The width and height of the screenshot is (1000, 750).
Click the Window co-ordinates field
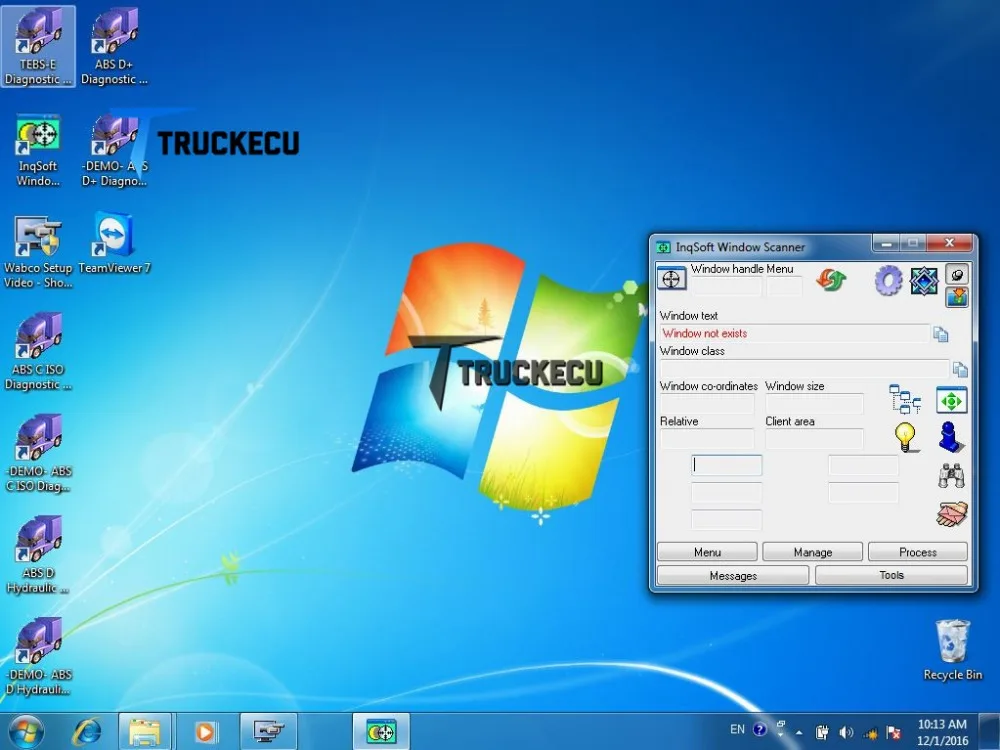tap(707, 404)
